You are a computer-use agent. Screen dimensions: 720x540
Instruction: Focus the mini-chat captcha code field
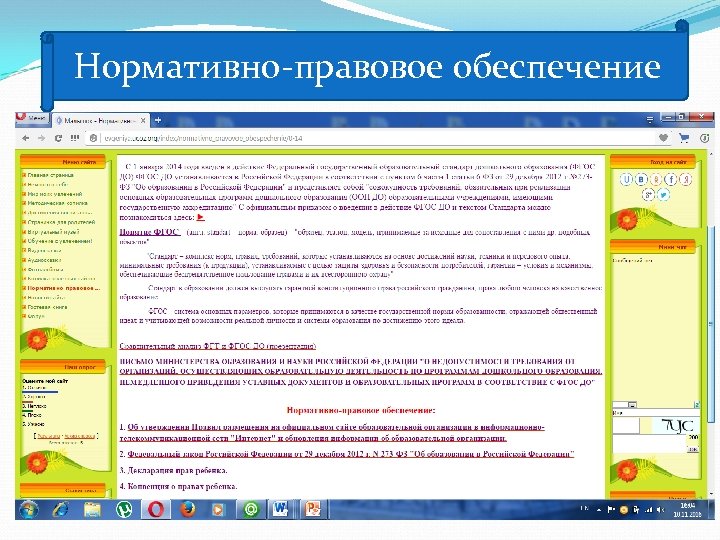(626, 426)
